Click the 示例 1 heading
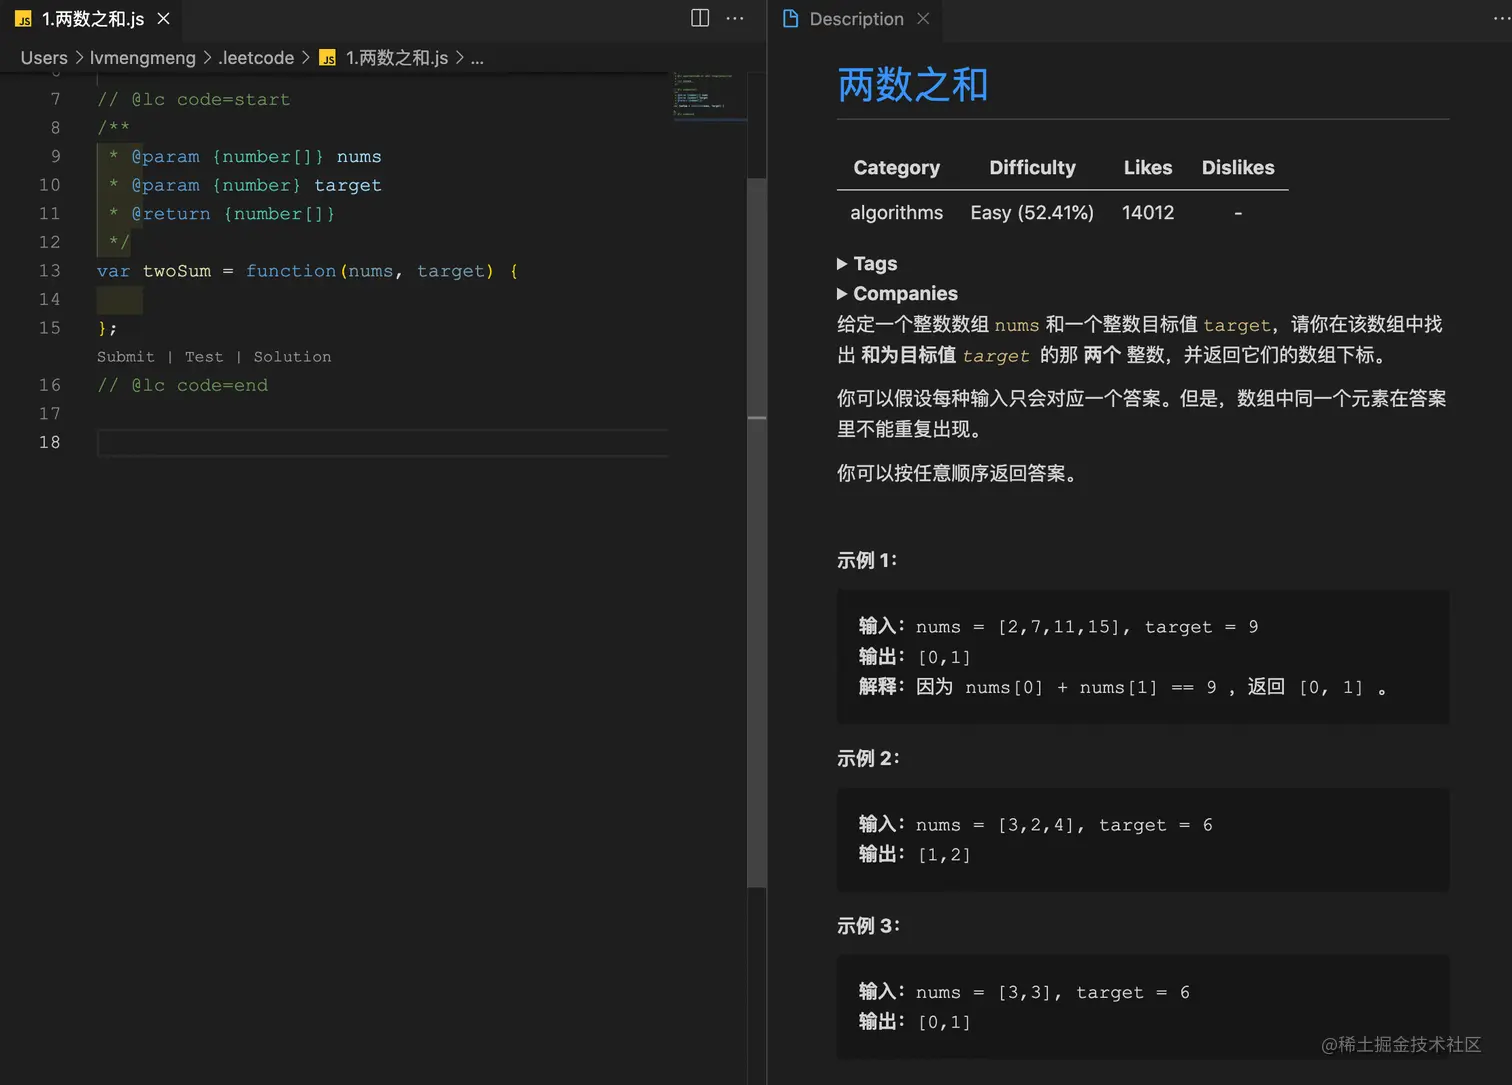 tap(867, 561)
